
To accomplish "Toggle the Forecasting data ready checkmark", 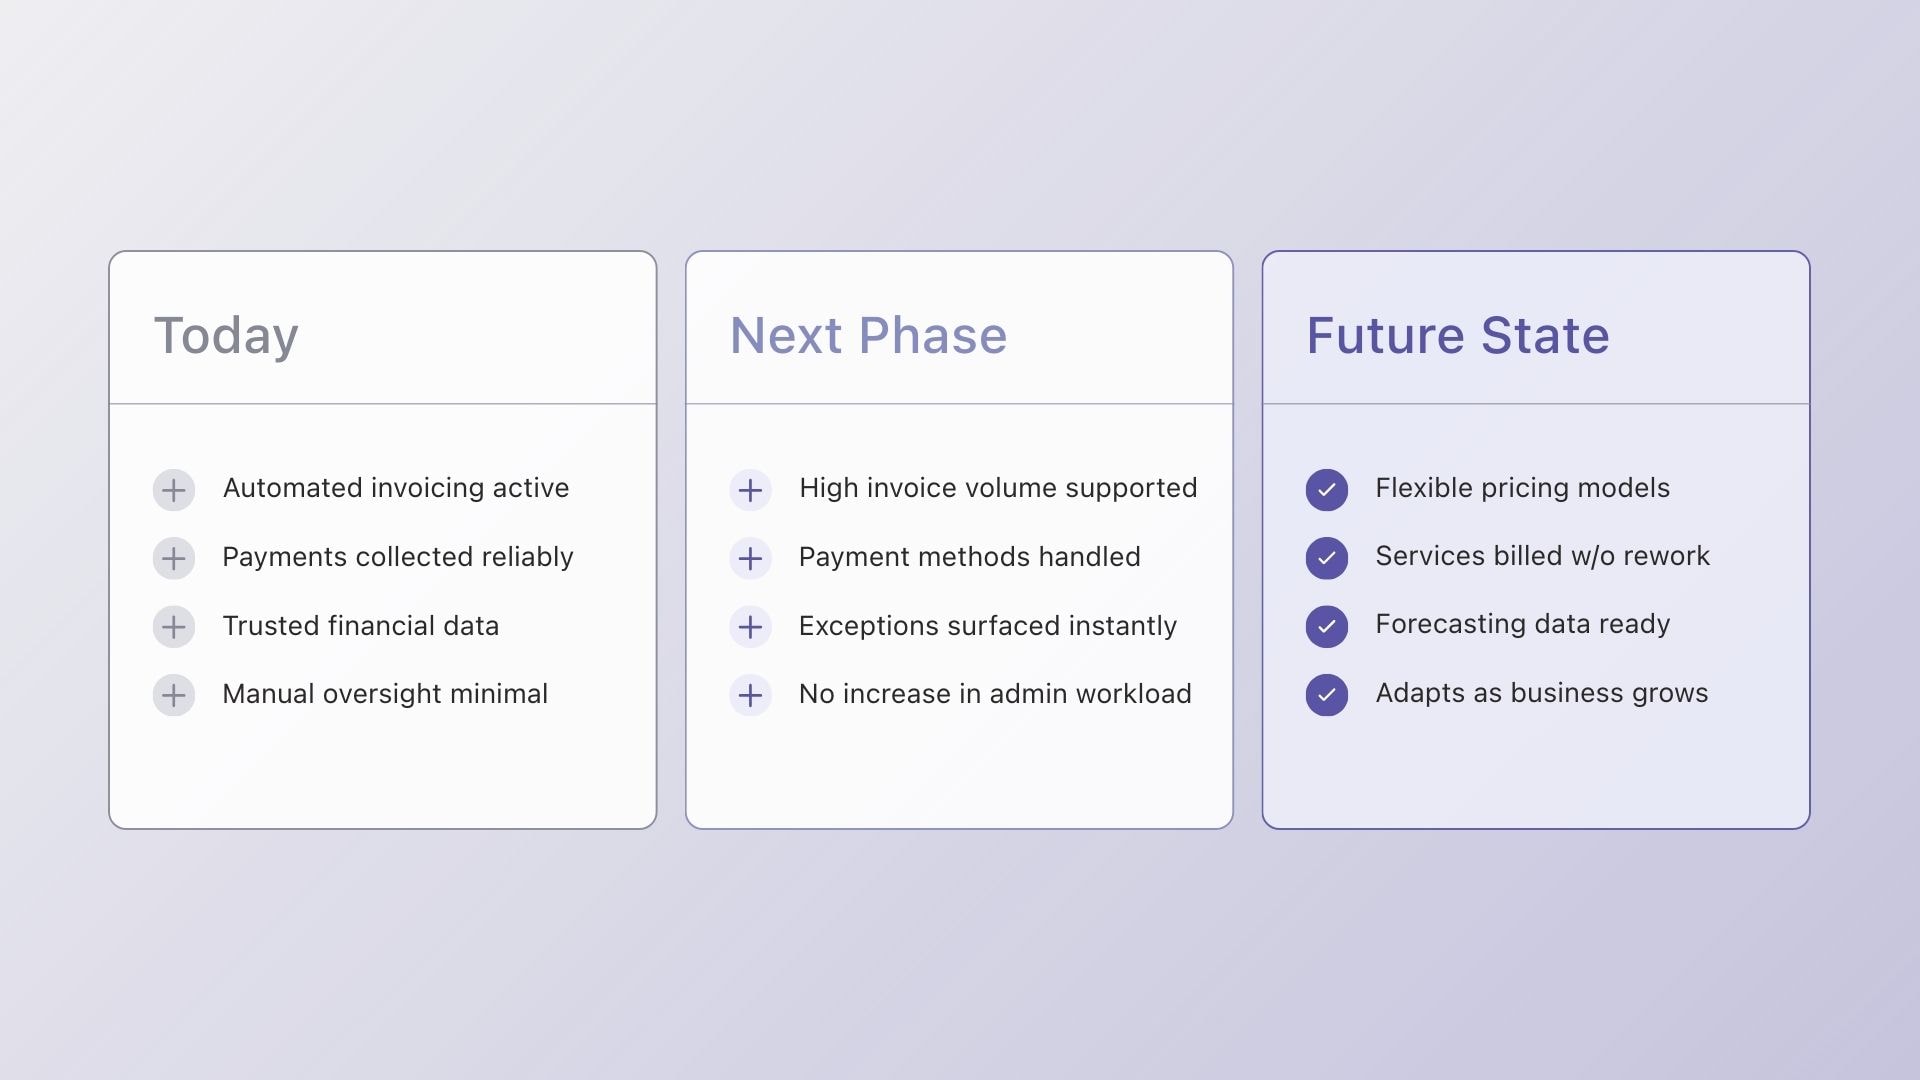I will click(x=1327, y=627).
